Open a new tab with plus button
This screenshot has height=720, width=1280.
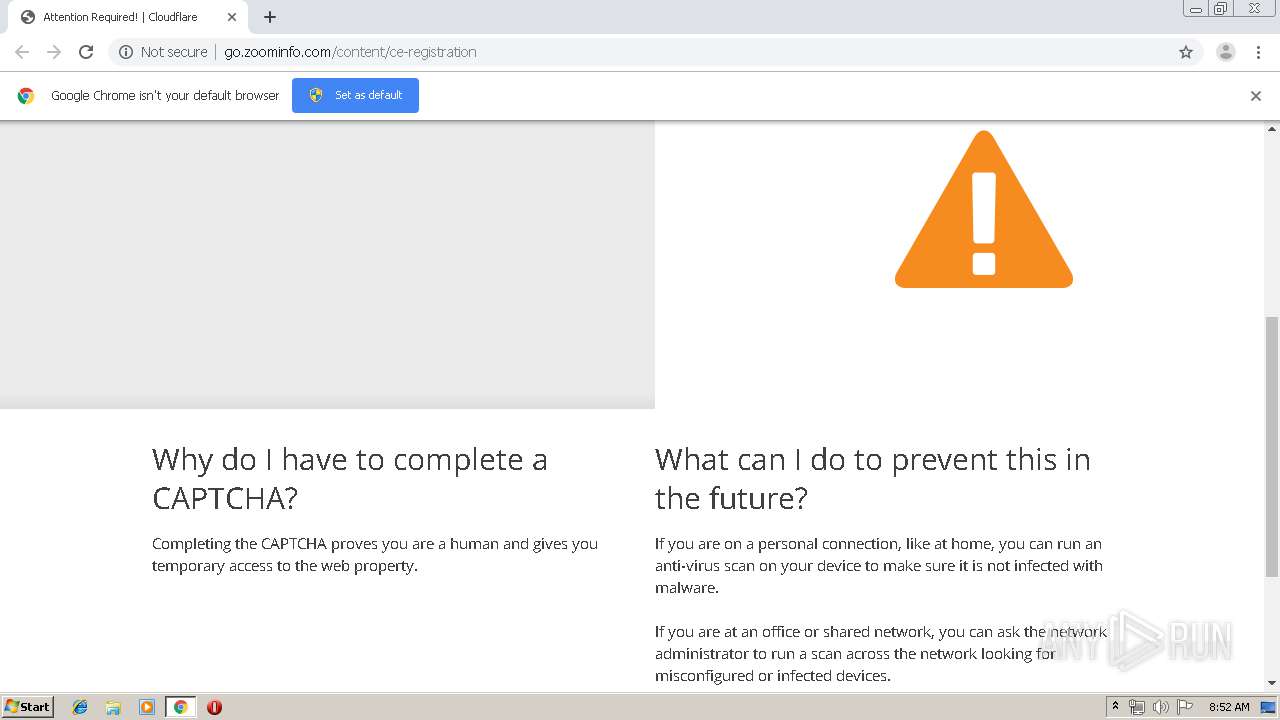[270, 17]
